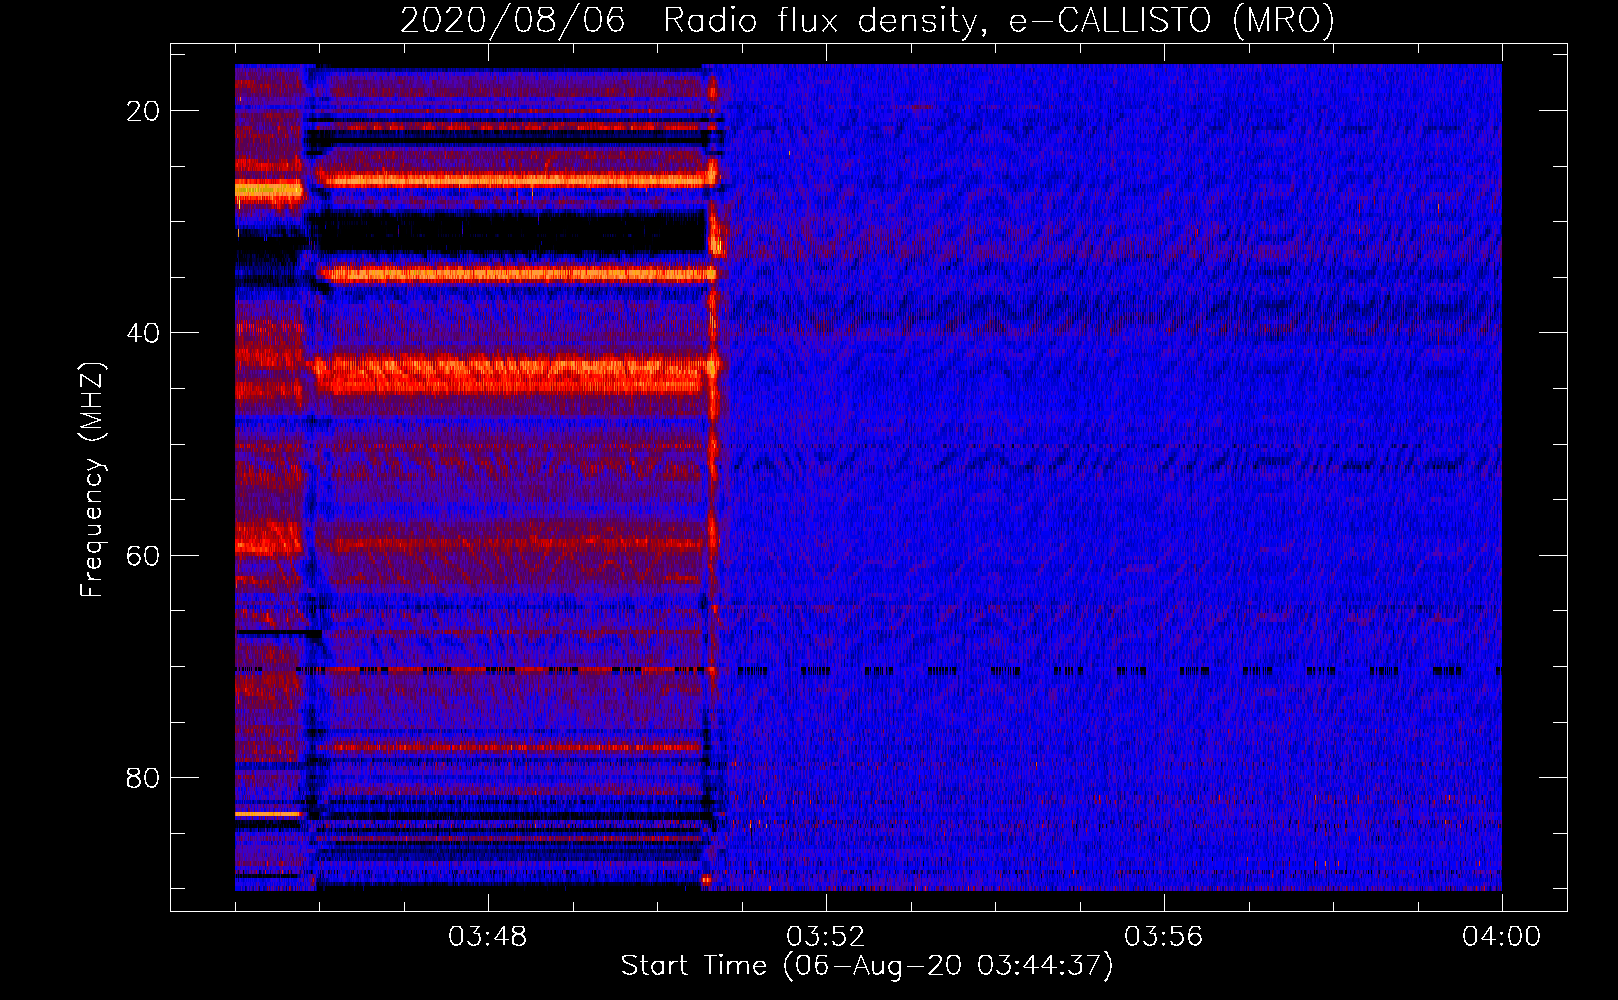Click the '03:56' time tick label
Image resolution: width=1618 pixels, height=1000 pixels.
[1163, 937]
